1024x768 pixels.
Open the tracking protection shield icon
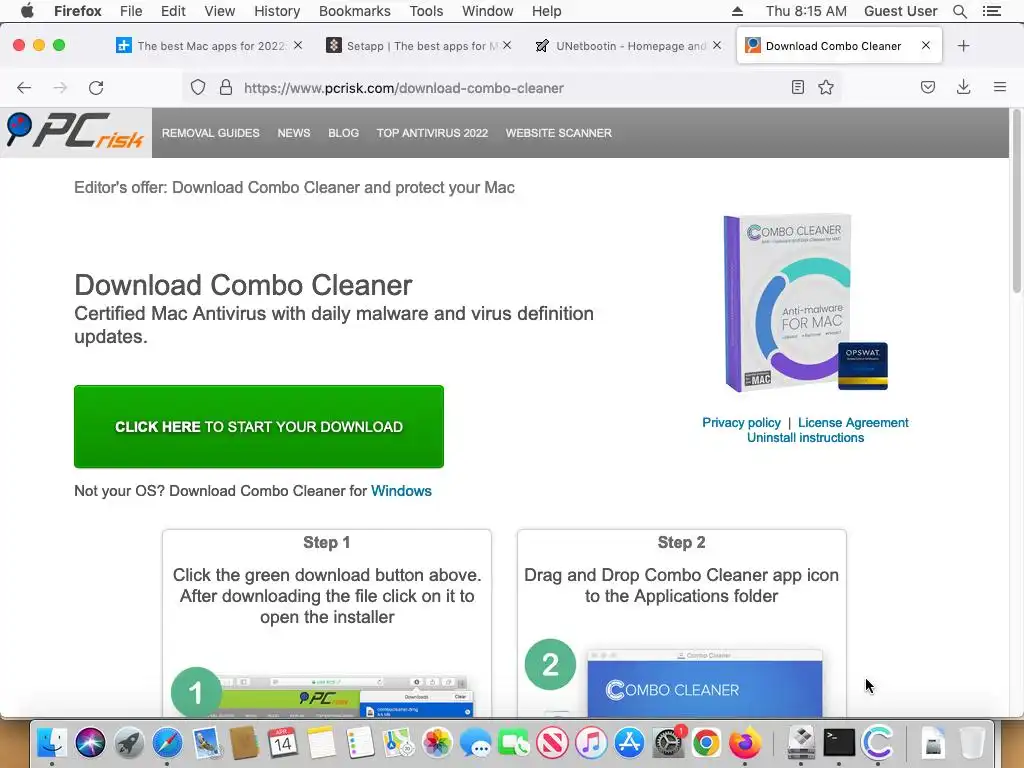198,88
